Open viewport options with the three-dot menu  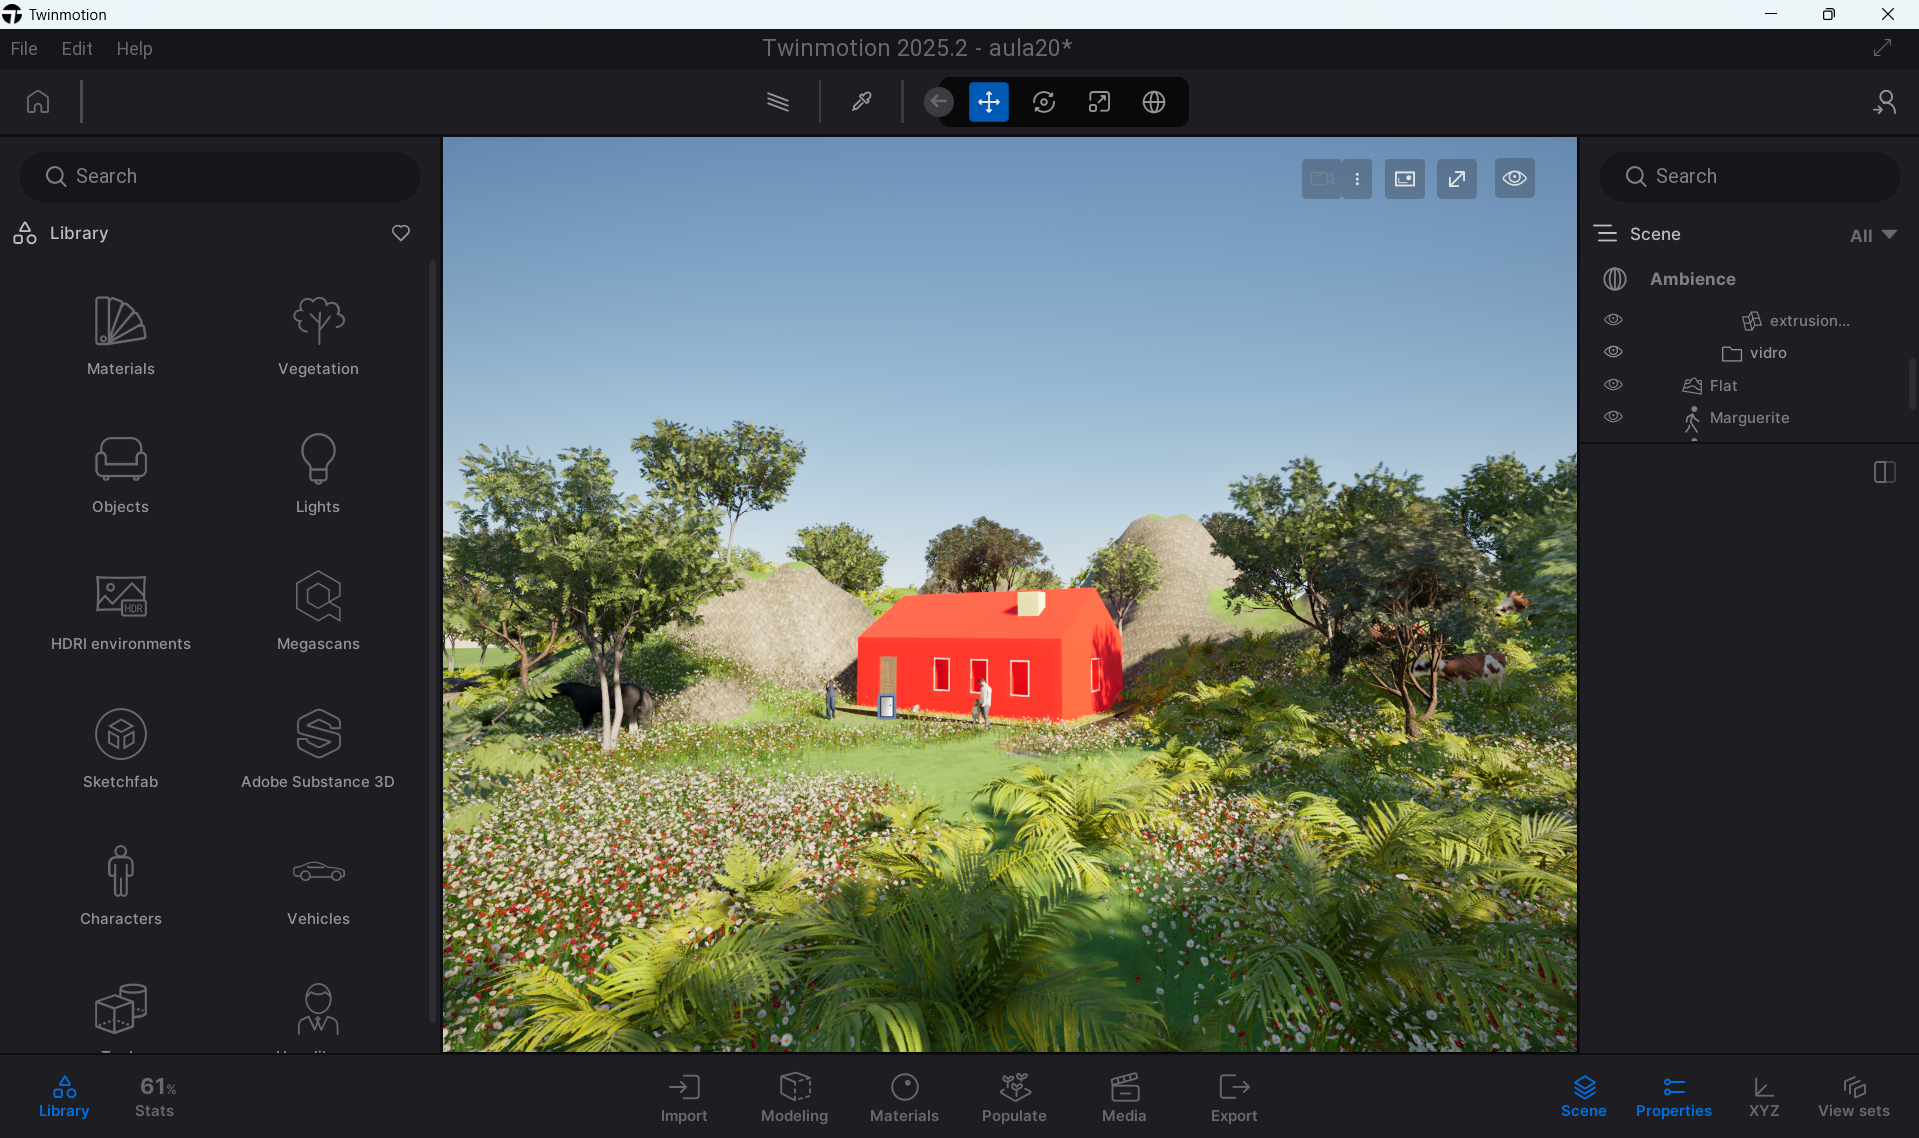pyautogui.click(x=1357, y=178)
